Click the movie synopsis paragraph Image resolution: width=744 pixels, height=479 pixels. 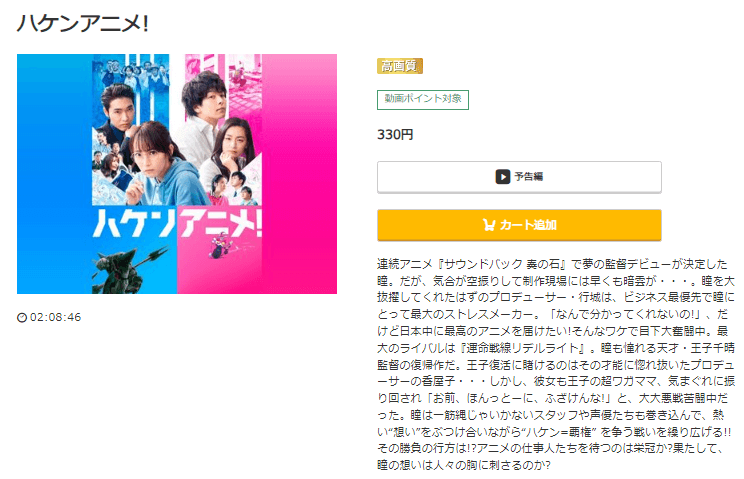(x=556, y=364)
